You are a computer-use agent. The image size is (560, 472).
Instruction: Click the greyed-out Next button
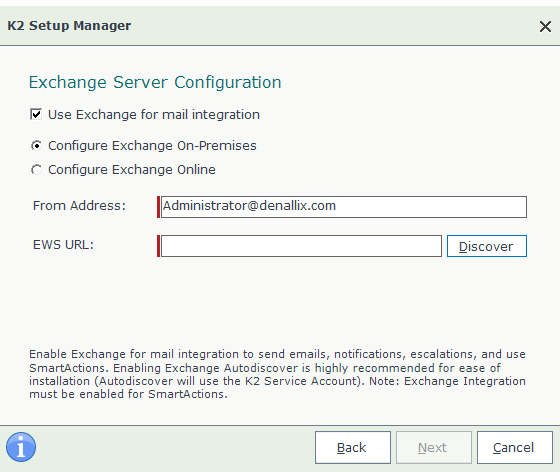(x=434, y=447)
